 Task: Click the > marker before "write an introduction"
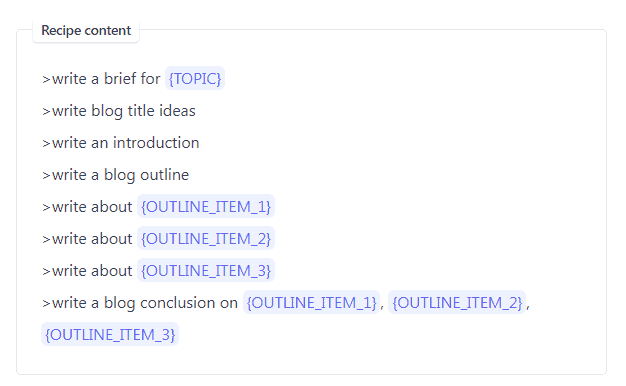tap(46, 143)
